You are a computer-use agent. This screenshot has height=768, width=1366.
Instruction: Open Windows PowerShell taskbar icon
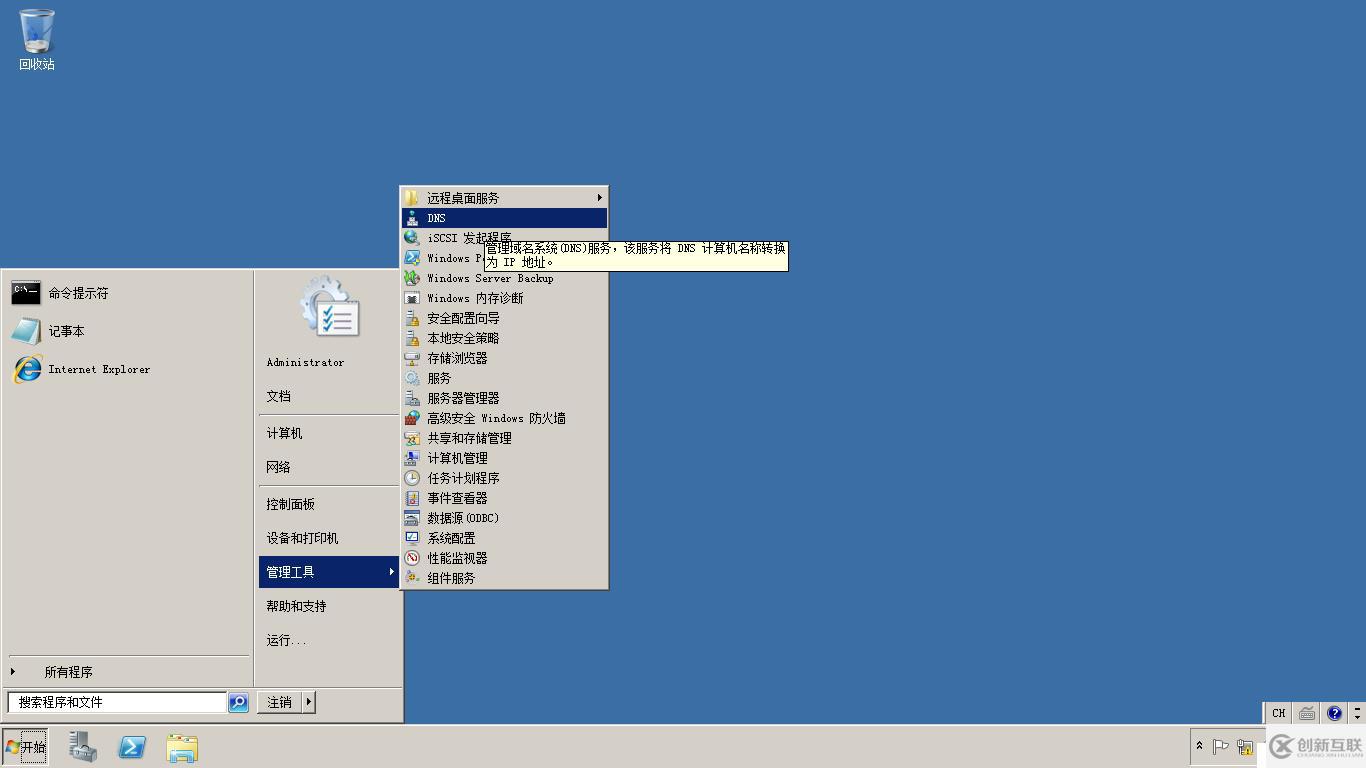(132, 746)
